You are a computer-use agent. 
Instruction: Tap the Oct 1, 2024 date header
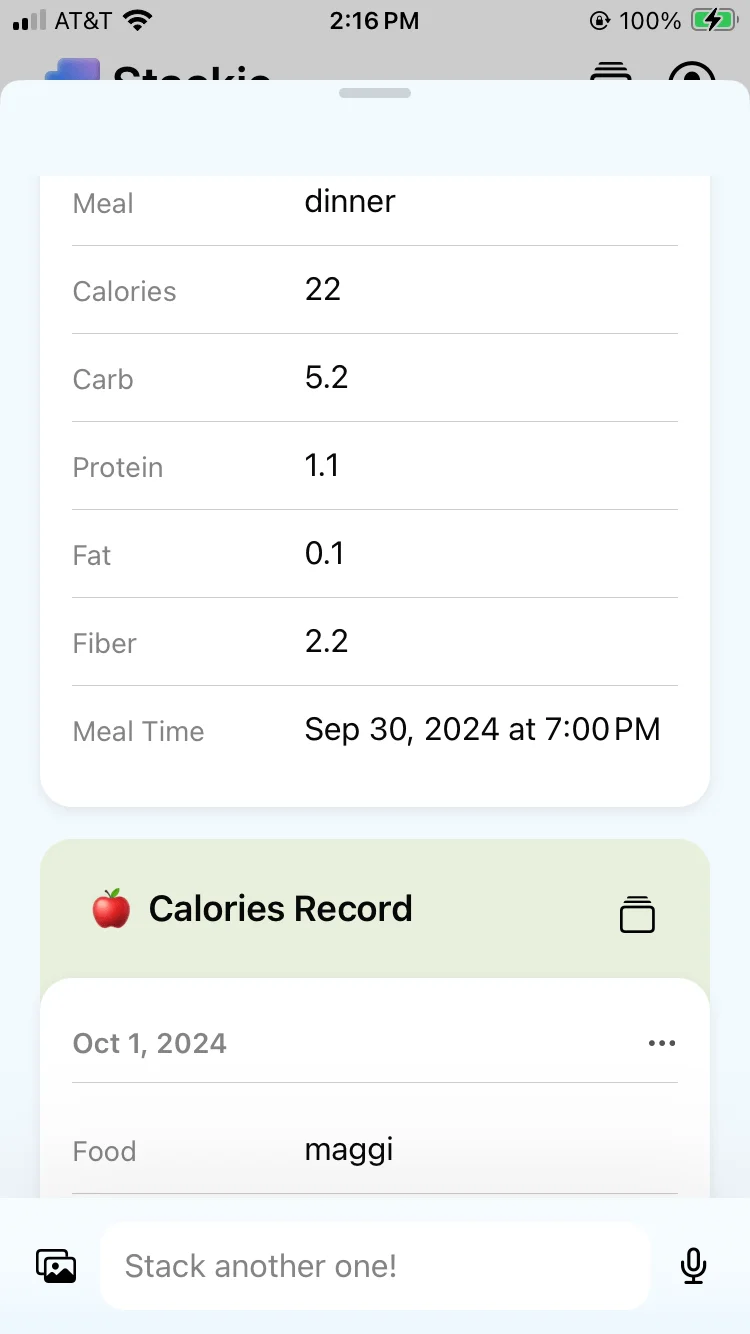(x=150, y=1043)
